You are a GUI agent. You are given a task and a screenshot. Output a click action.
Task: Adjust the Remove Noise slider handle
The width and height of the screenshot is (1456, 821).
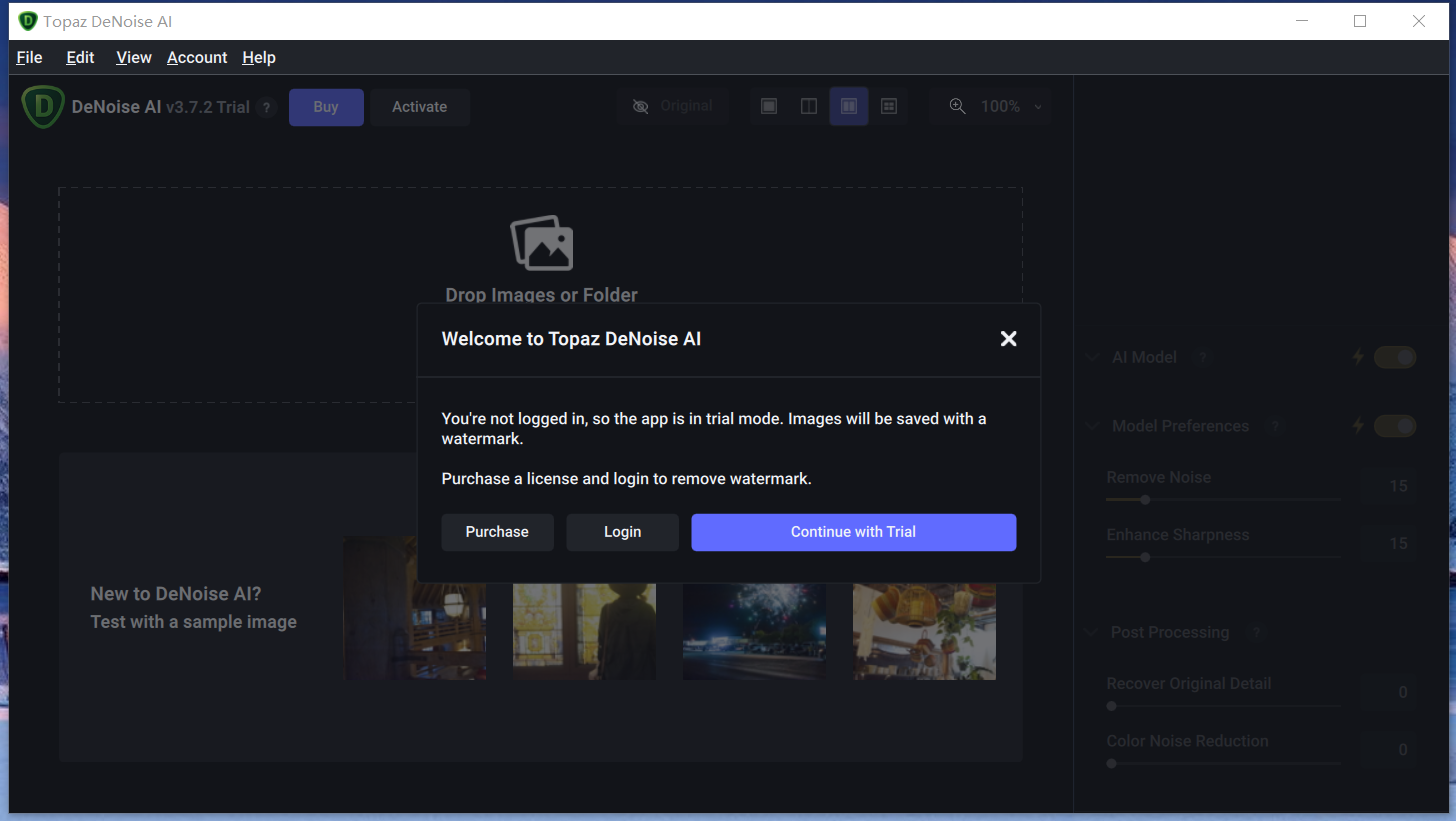pos(1145,500)
